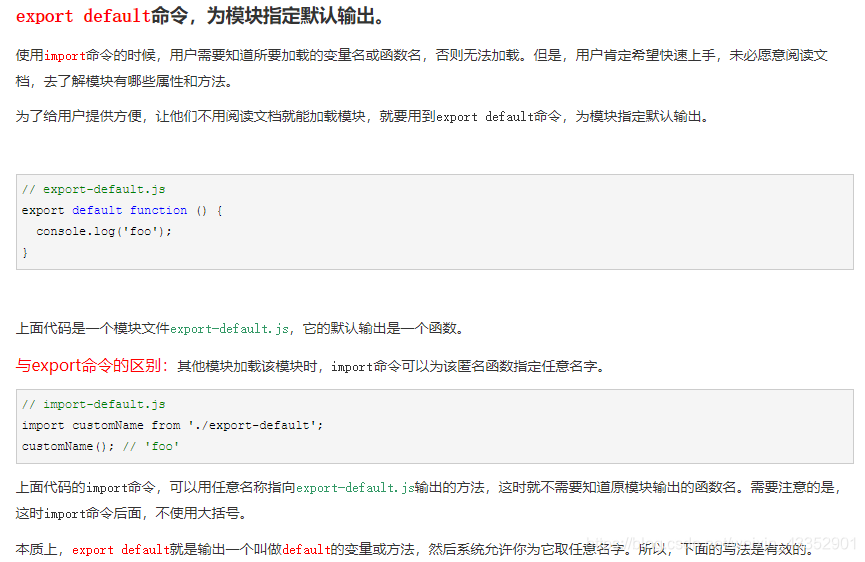Click the red 'default' before 的变量或方法
The width and height of the screenshot is (865, 562).
306,550
